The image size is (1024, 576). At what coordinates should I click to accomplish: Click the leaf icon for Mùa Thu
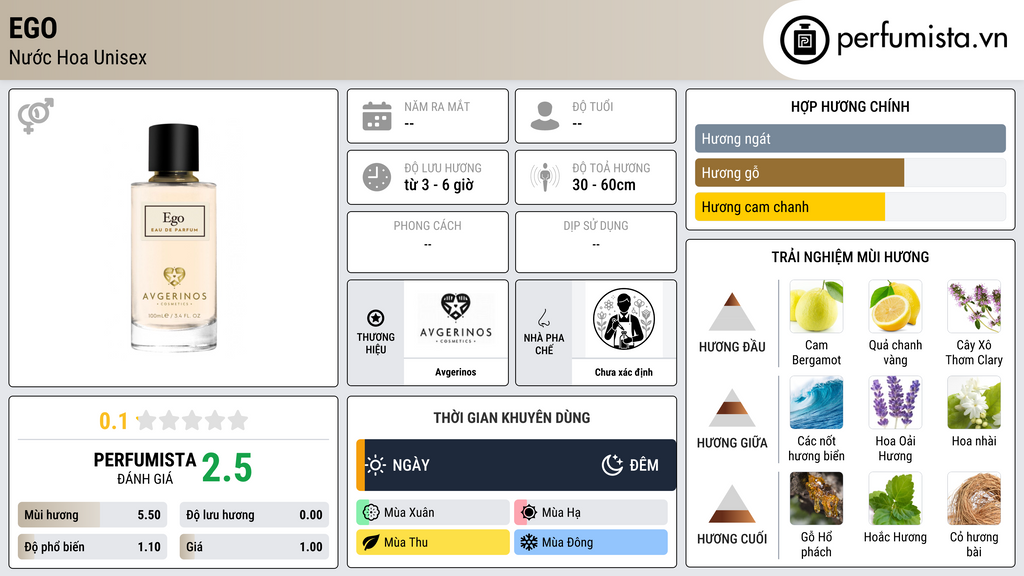pos(371,543)
